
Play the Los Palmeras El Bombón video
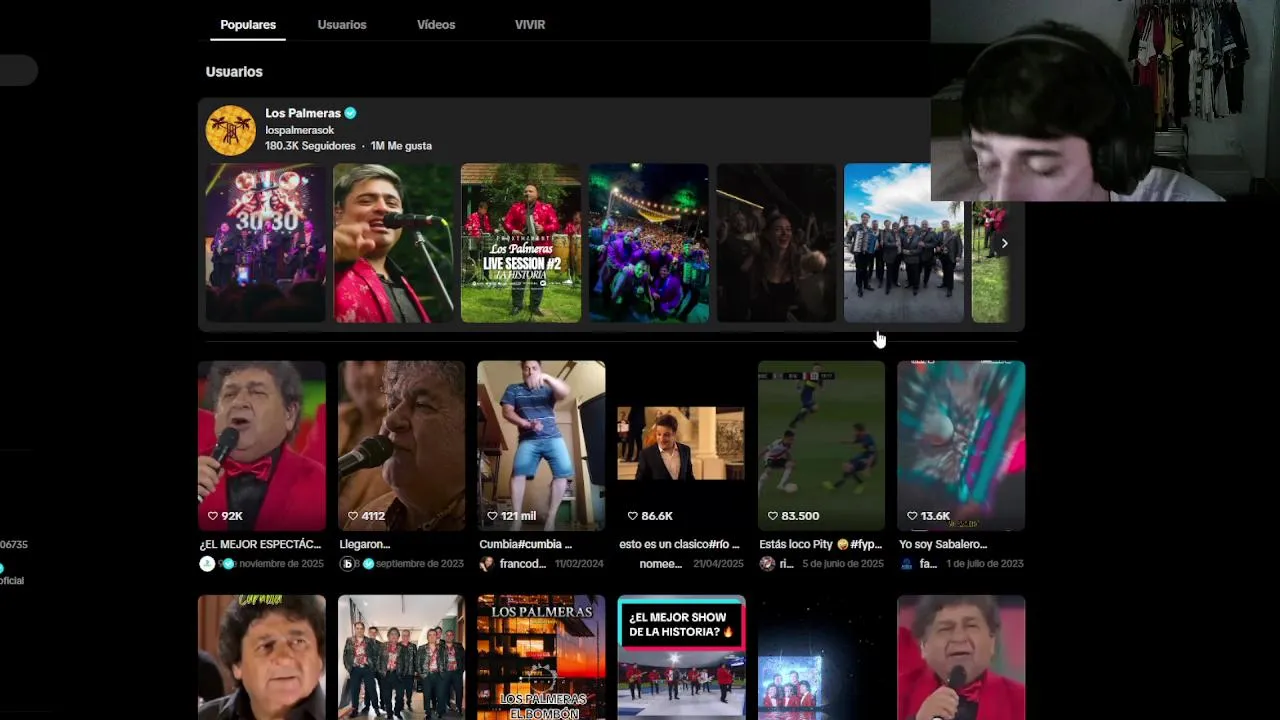click(x=541, y=657)
